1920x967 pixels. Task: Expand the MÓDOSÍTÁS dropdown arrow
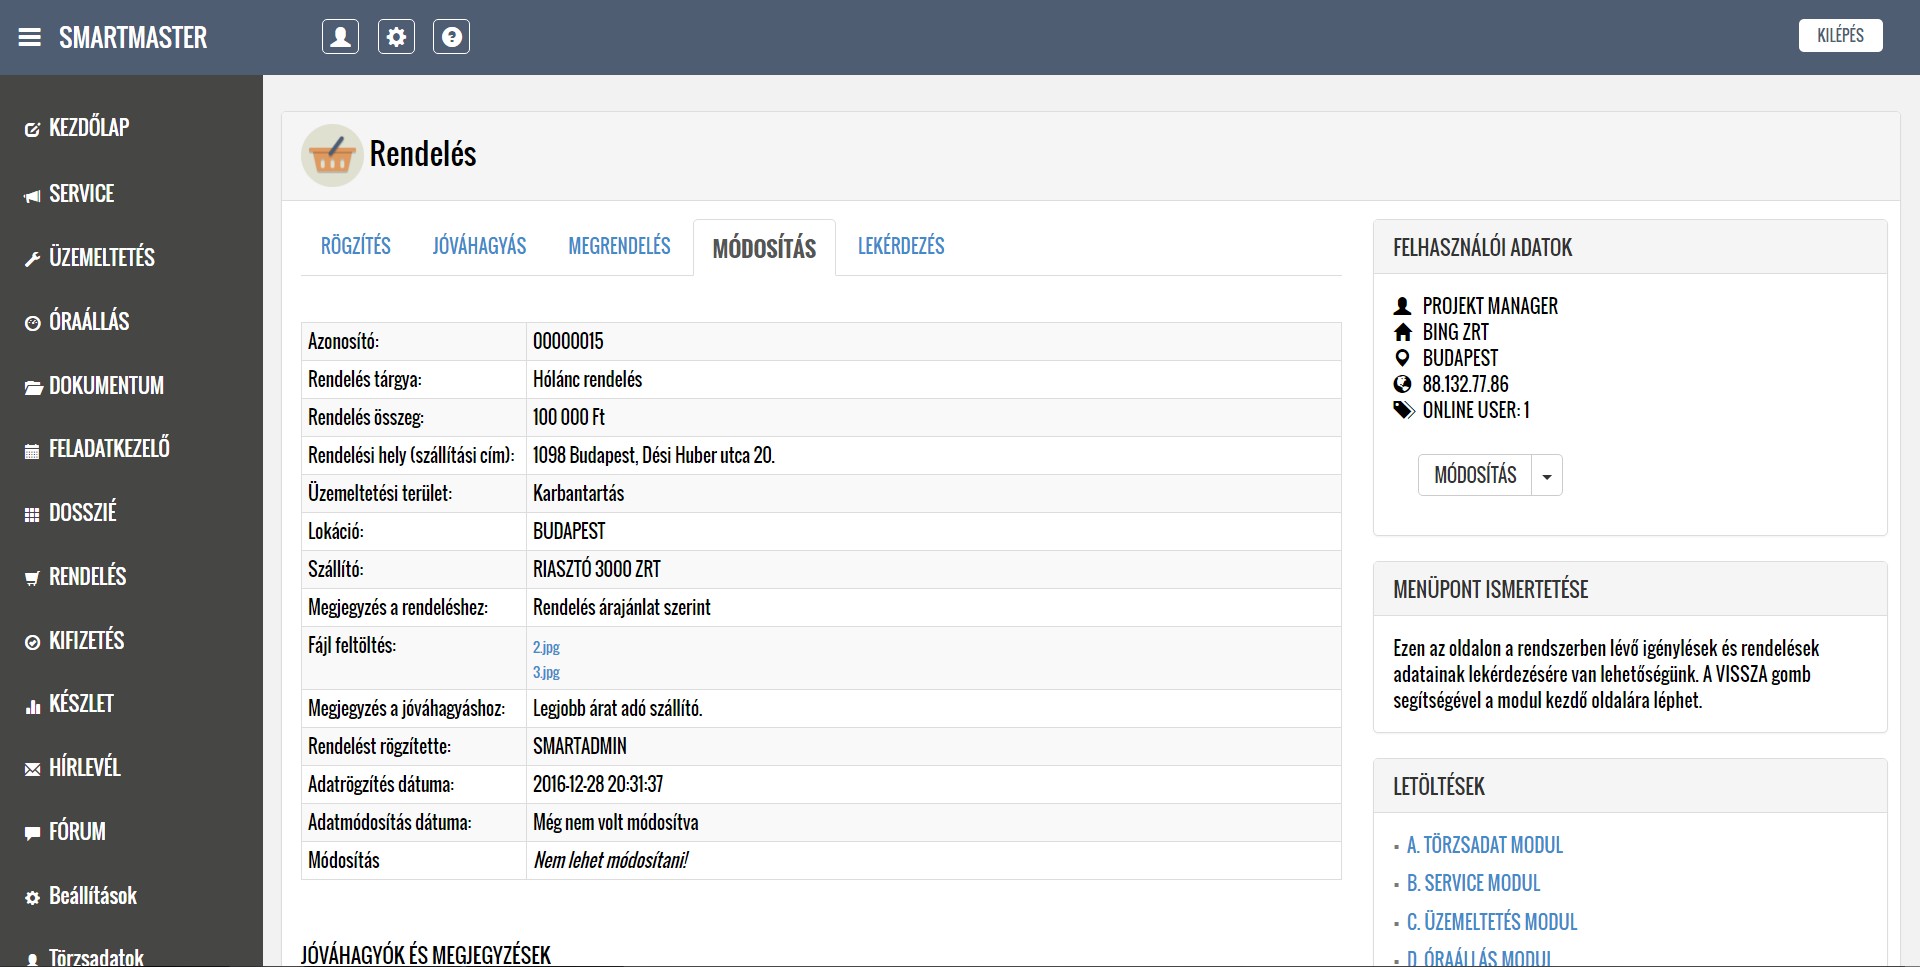point(1547,476)
